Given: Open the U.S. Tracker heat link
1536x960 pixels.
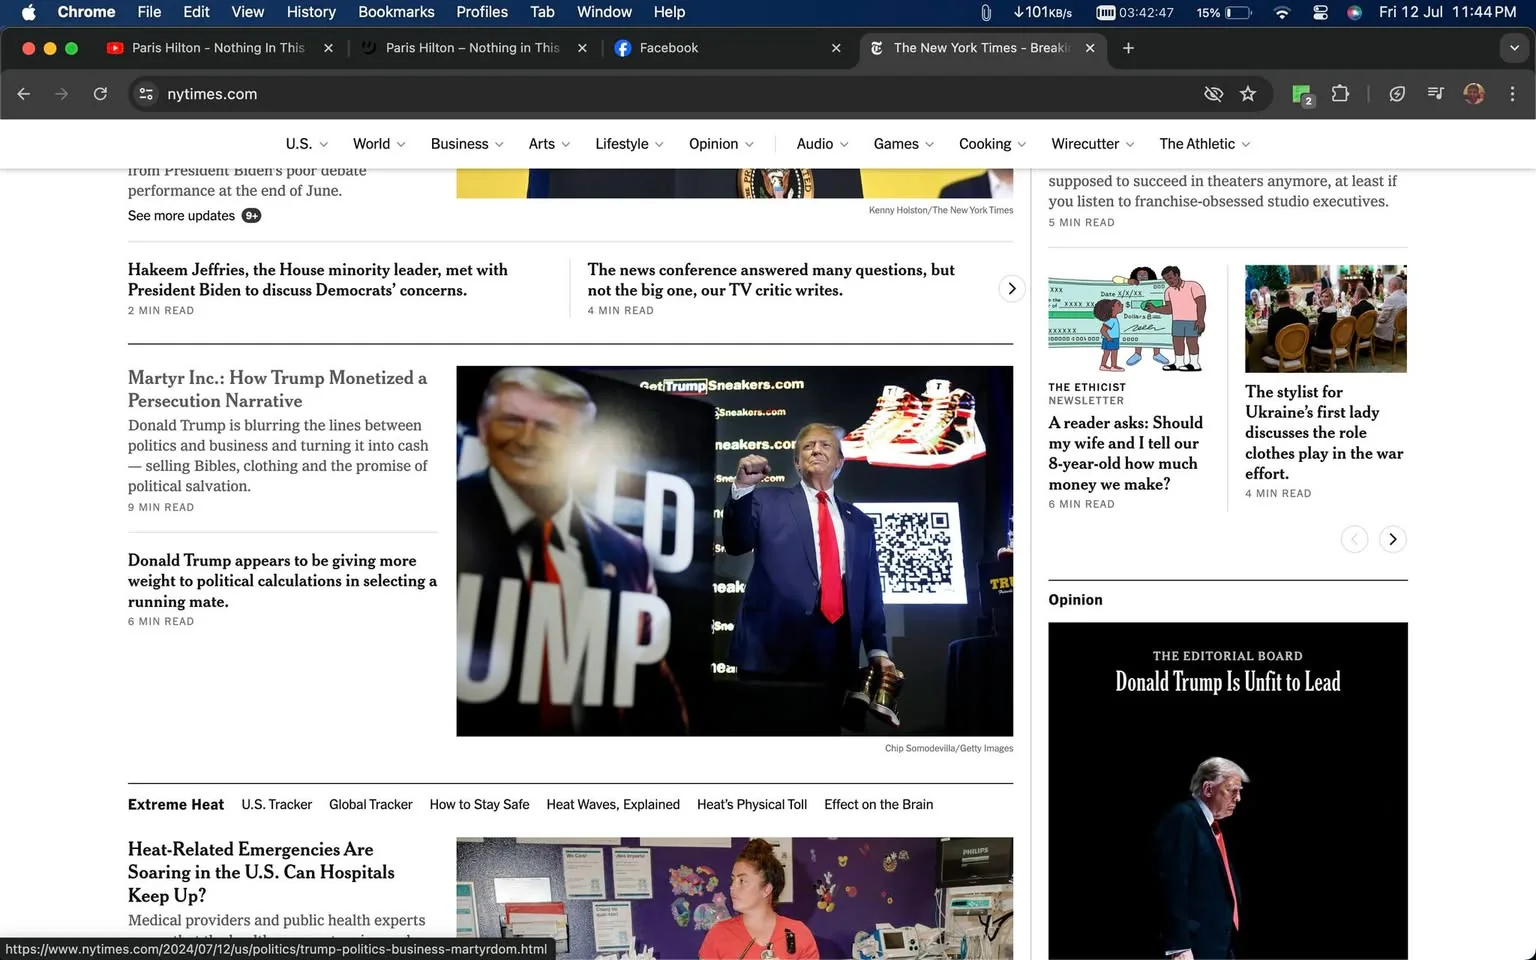Looking at the screenshot, I should [x=276, y=805].
